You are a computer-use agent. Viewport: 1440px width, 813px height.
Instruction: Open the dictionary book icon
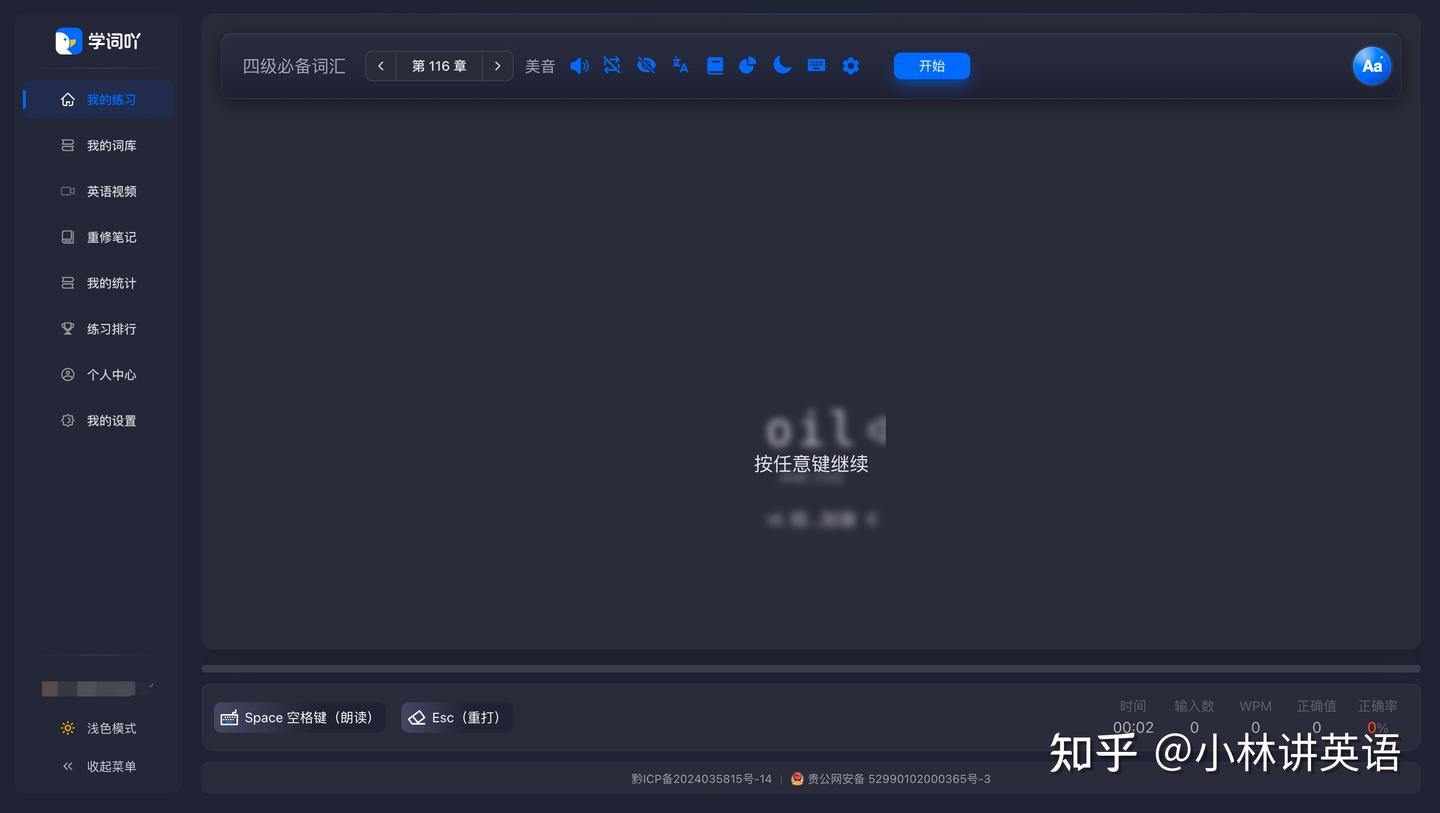click(715, 66)
